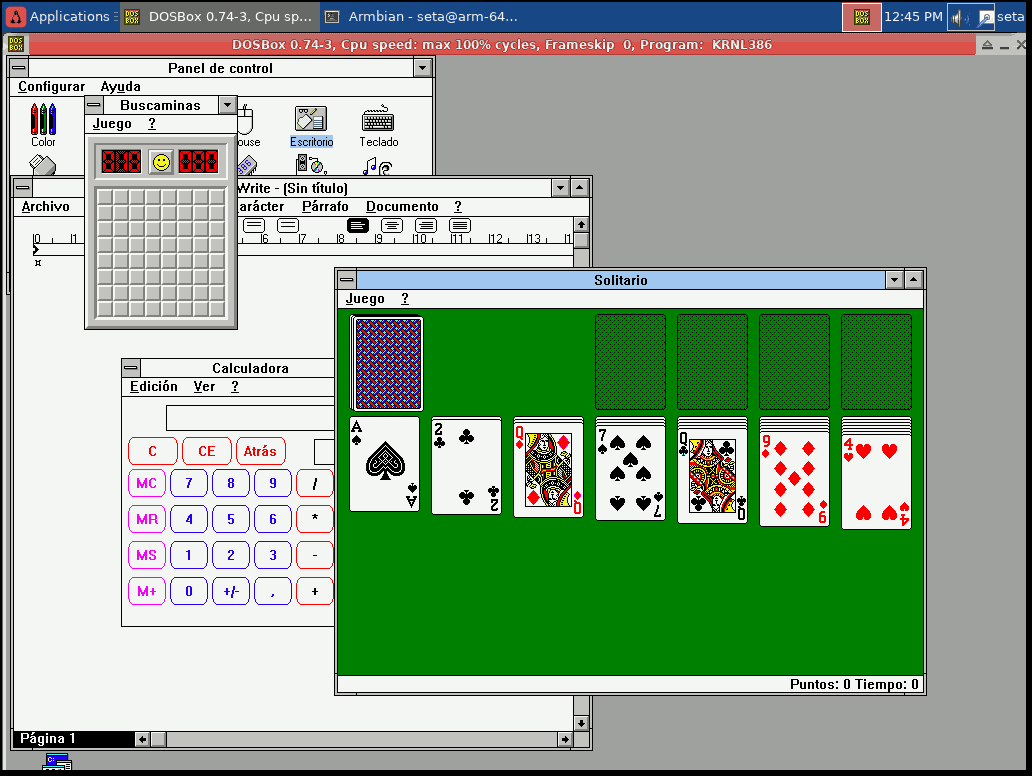Open the music notes sound icon in Panel de control

click(377, 167)
